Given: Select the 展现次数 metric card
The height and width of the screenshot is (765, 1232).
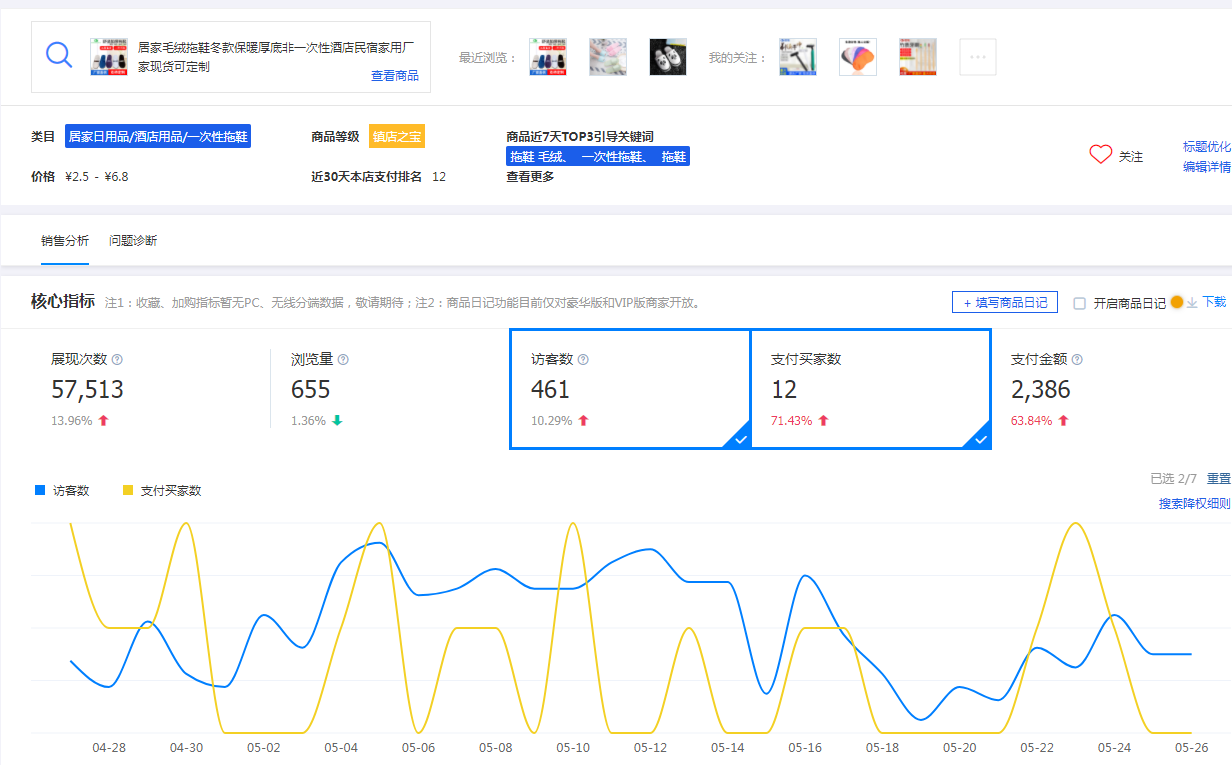Looking at the screenshot, I should tap(150, 389).
